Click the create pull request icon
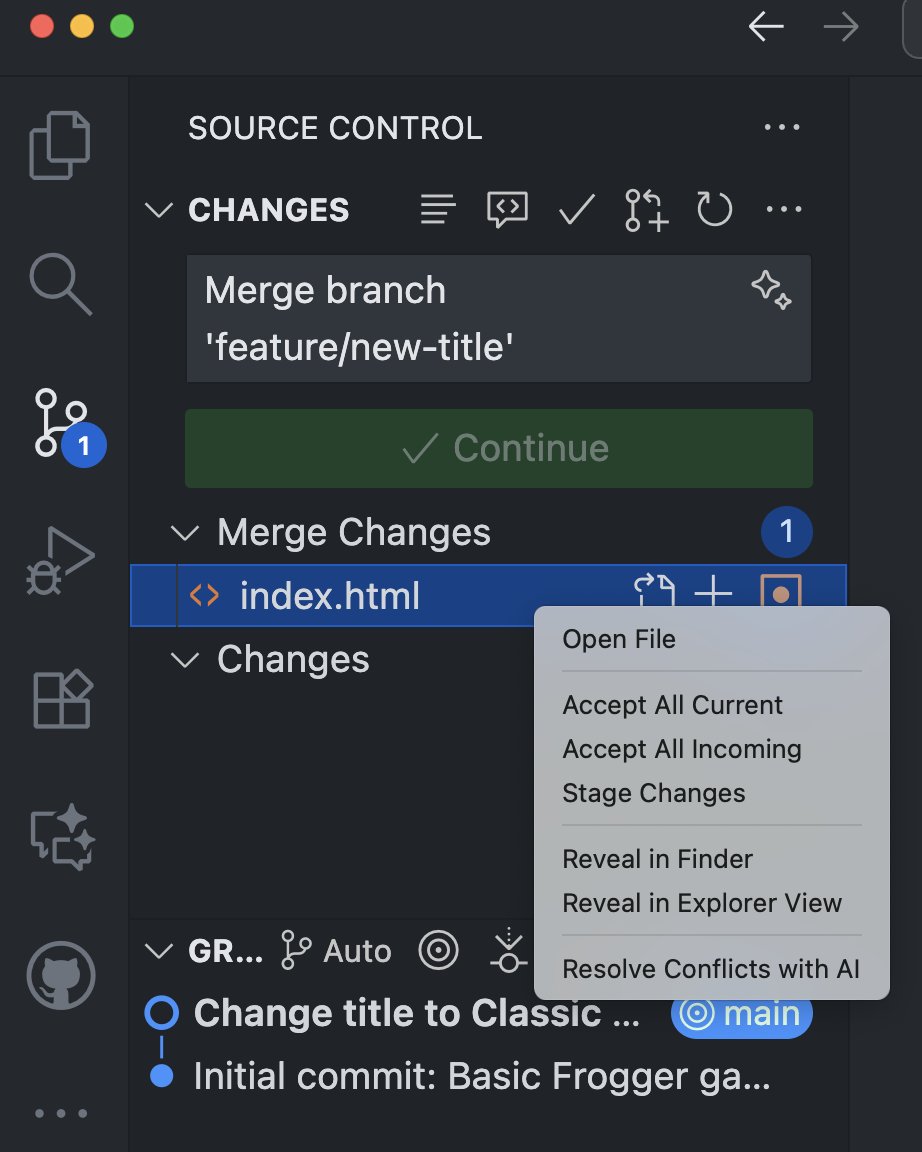The height and width of the screenshot is (1152, 922). [x=646, y=210]
